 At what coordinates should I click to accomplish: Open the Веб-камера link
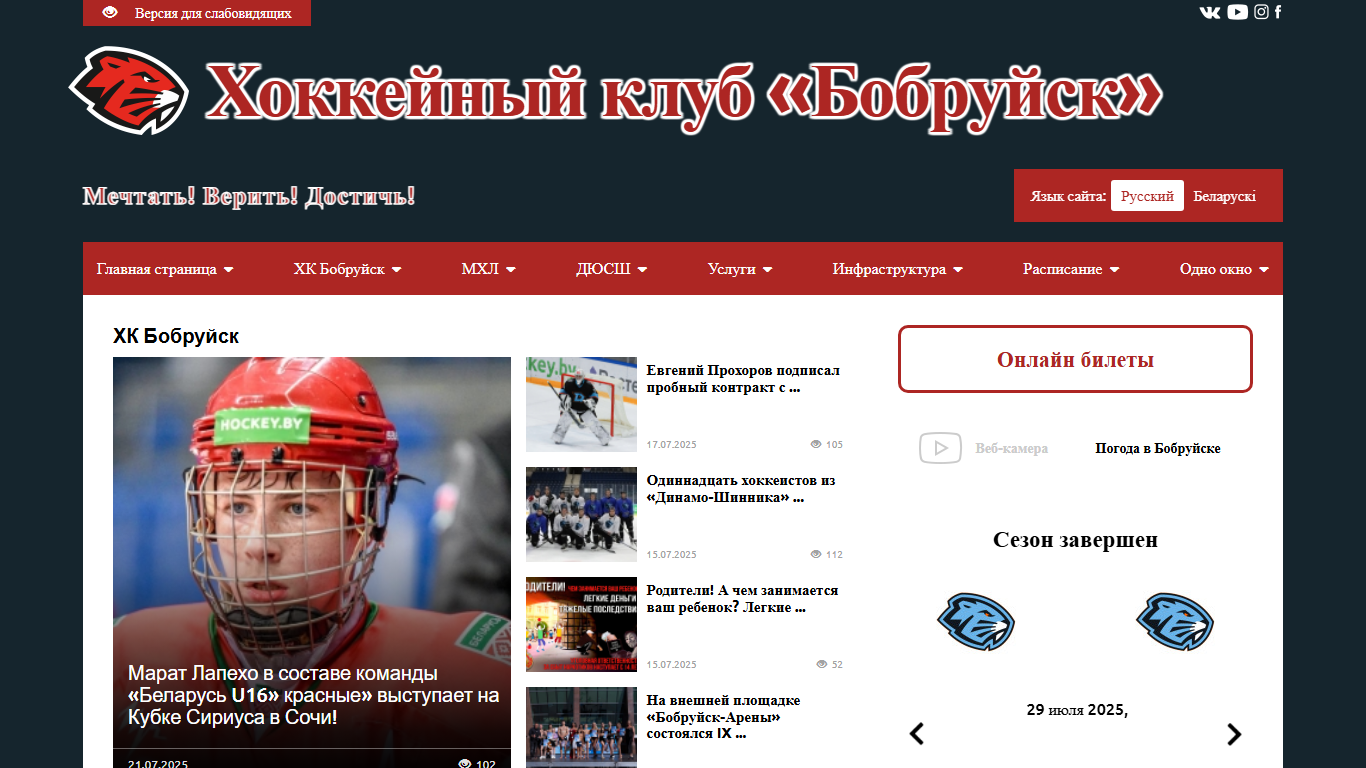1011,449
